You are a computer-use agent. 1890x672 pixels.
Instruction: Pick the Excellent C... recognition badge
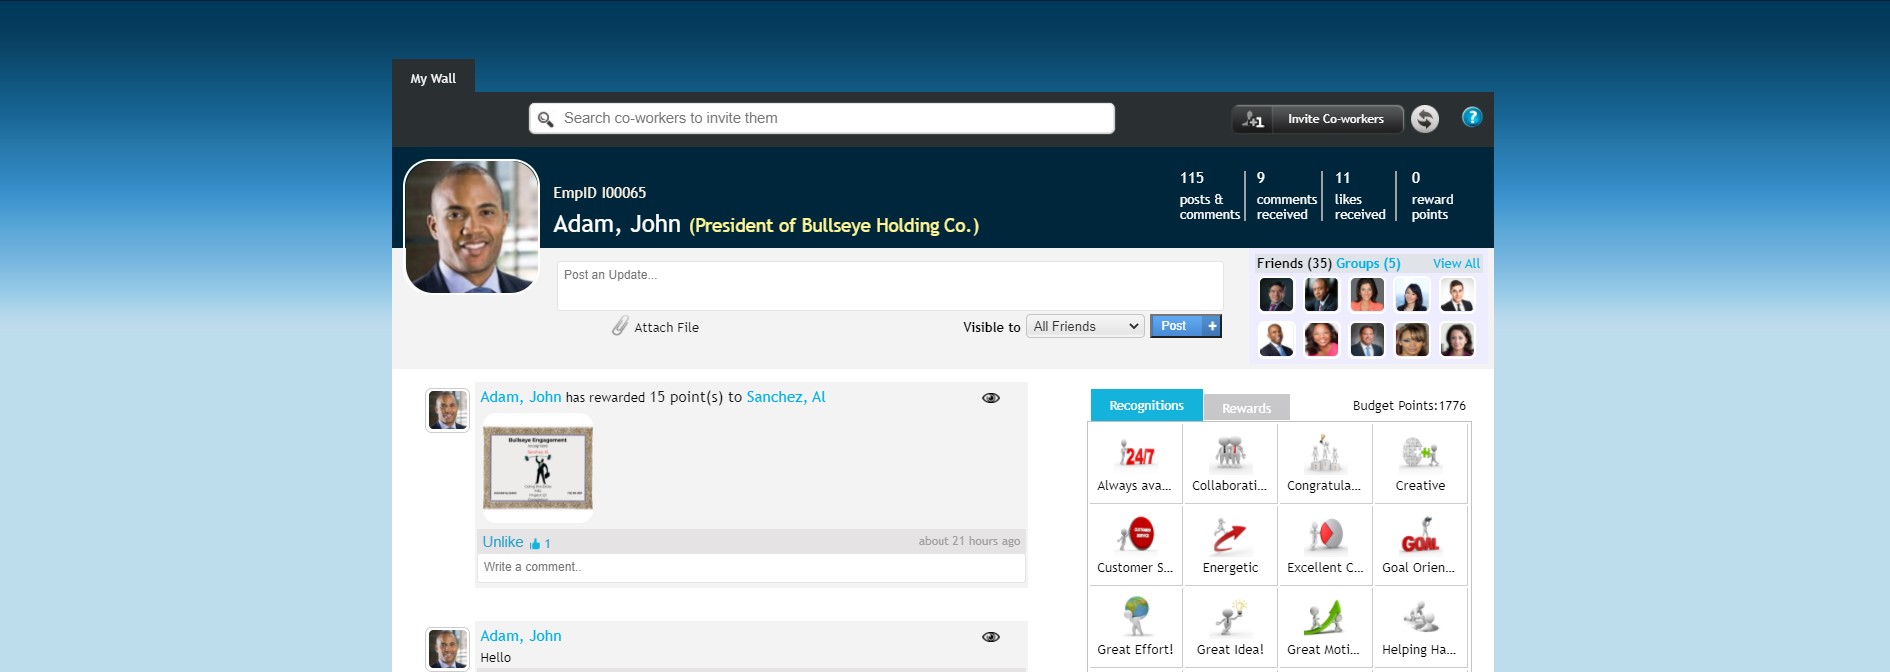pyautogui.click(x=1324, y=545)
